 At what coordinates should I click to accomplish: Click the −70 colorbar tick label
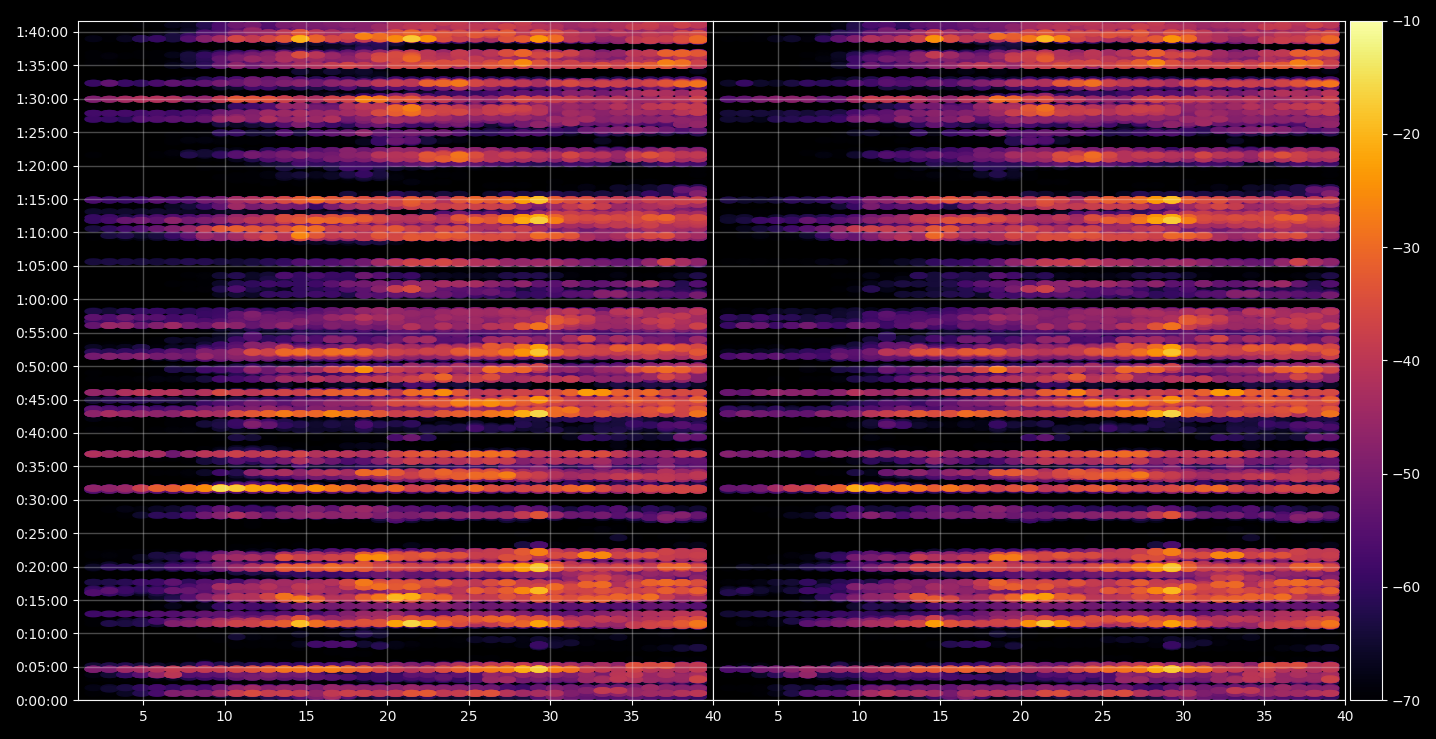pyautogui.click(x=1405, y=701)
